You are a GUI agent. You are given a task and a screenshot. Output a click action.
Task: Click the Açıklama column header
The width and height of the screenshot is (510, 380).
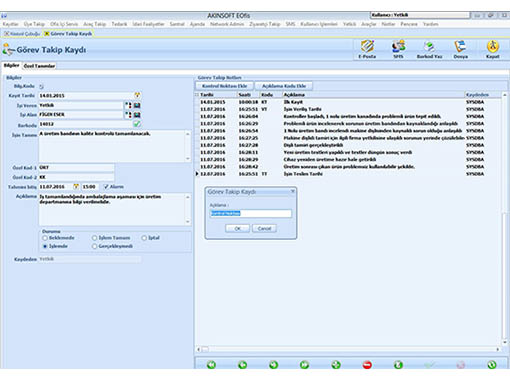(373, 95)
